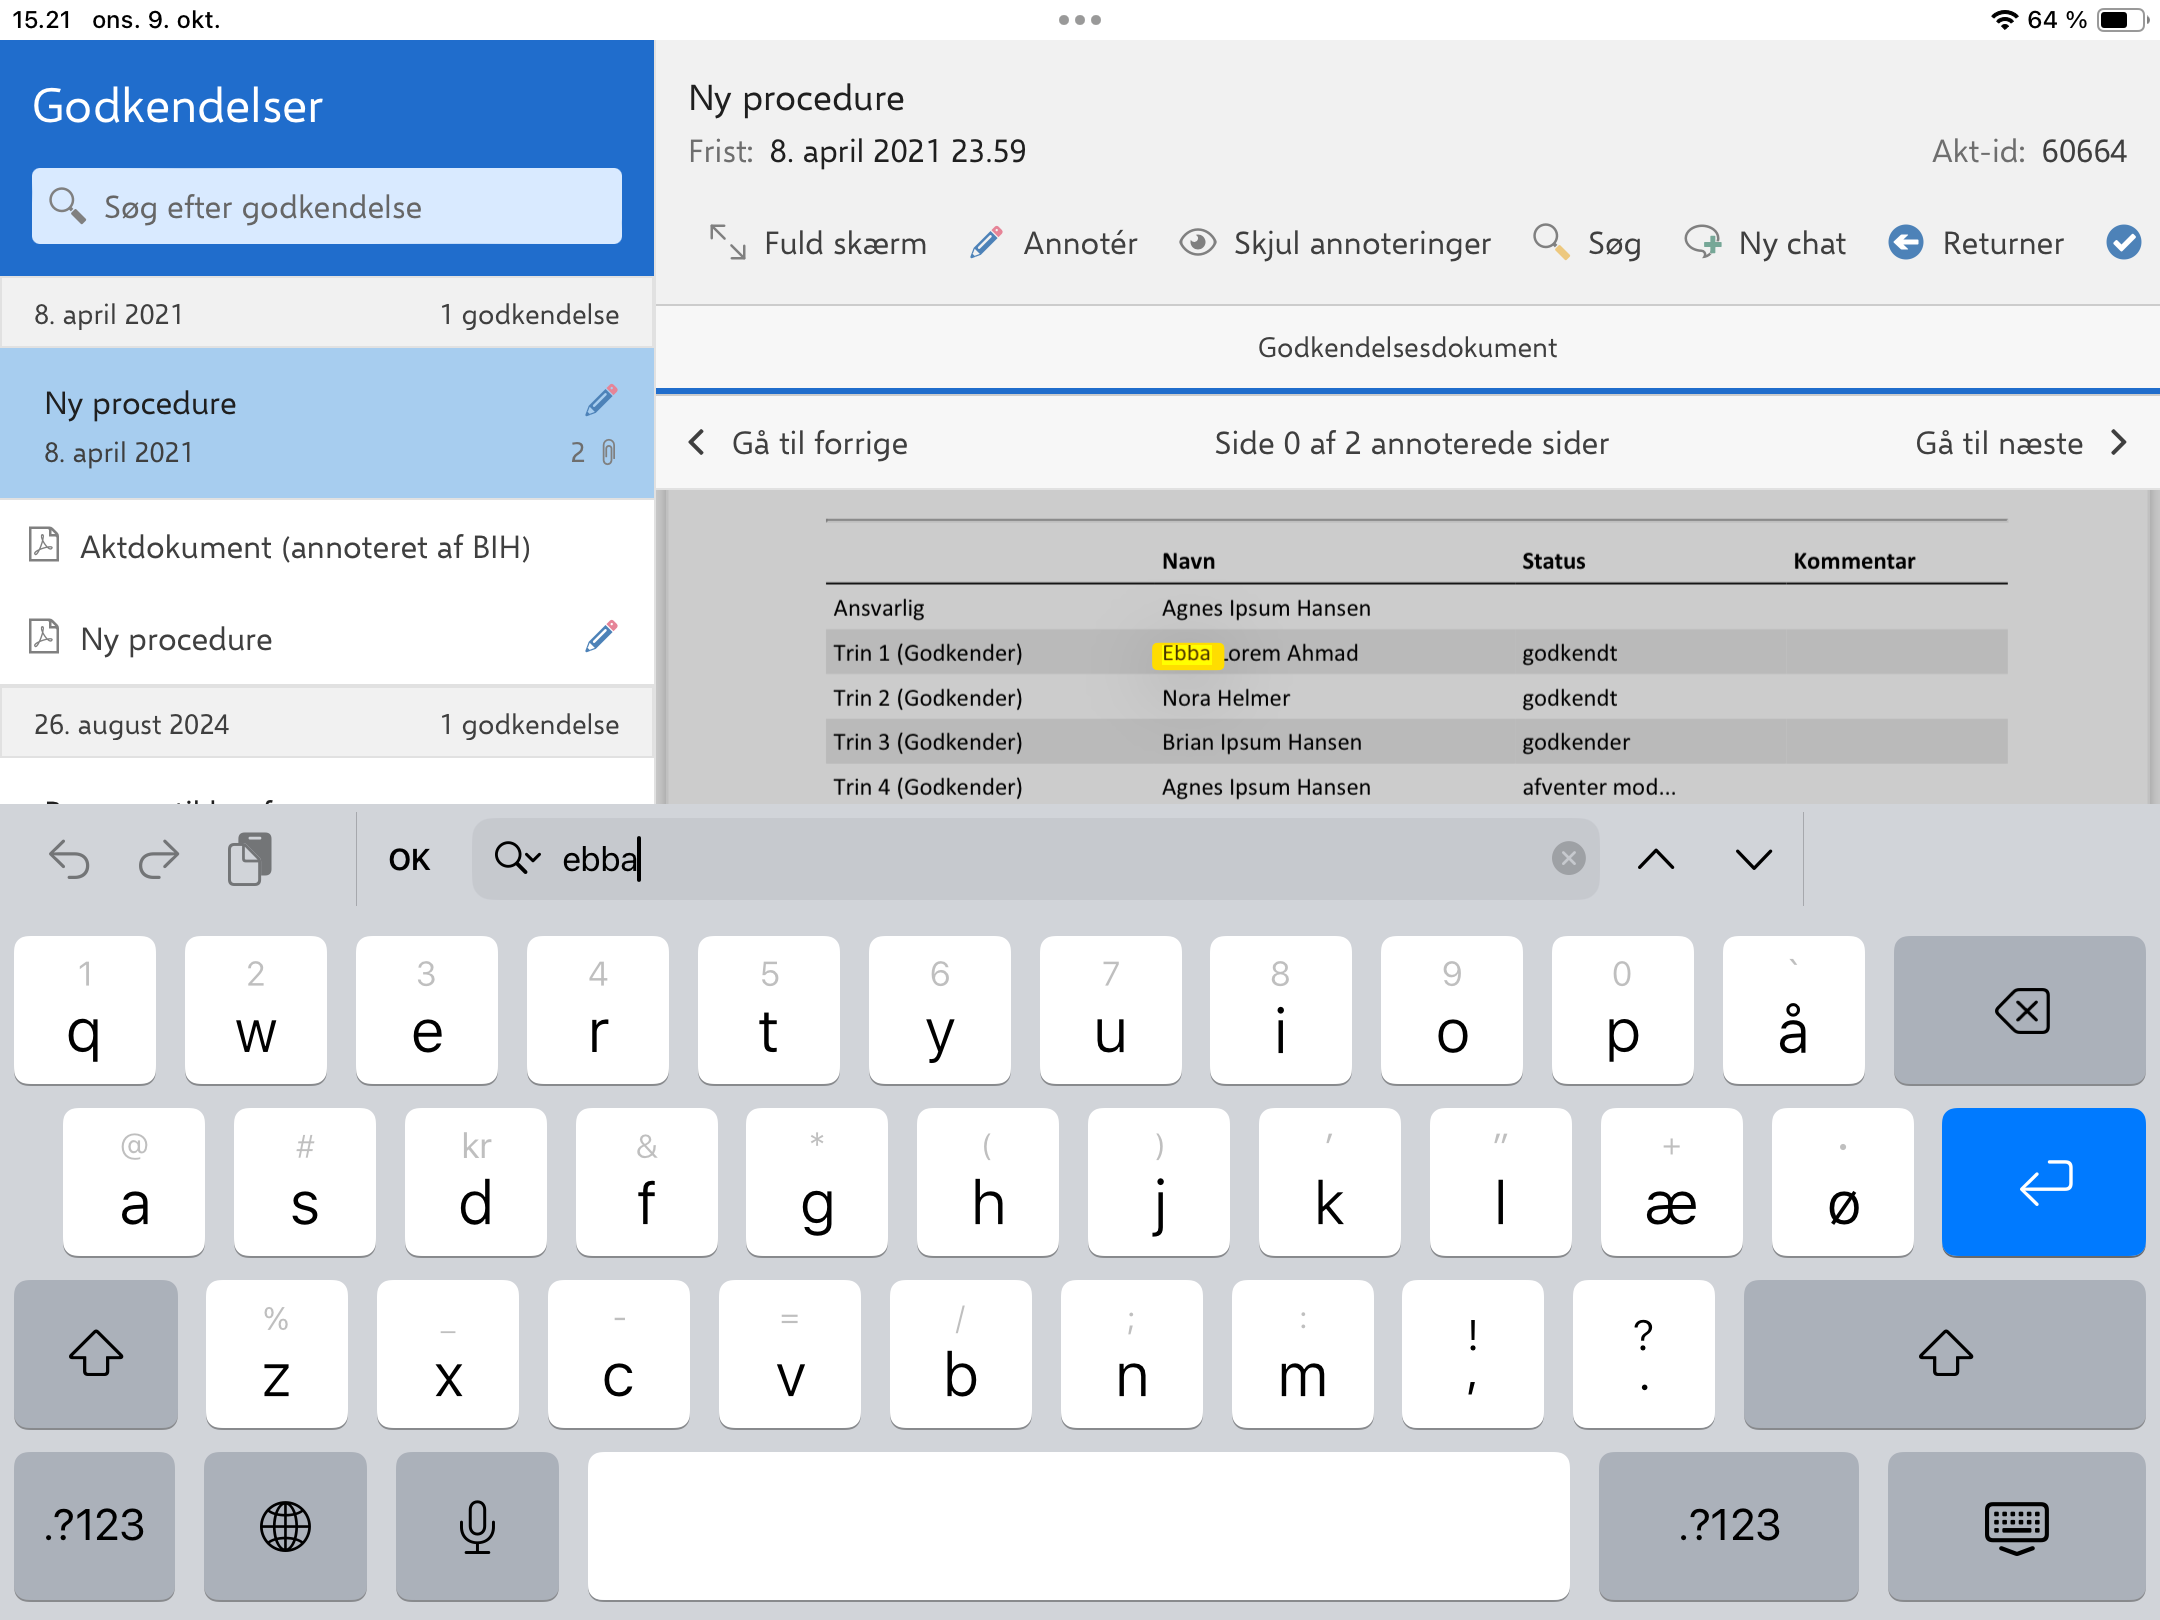
Task: Open search options magnifier dropdown
Action: 517,858
